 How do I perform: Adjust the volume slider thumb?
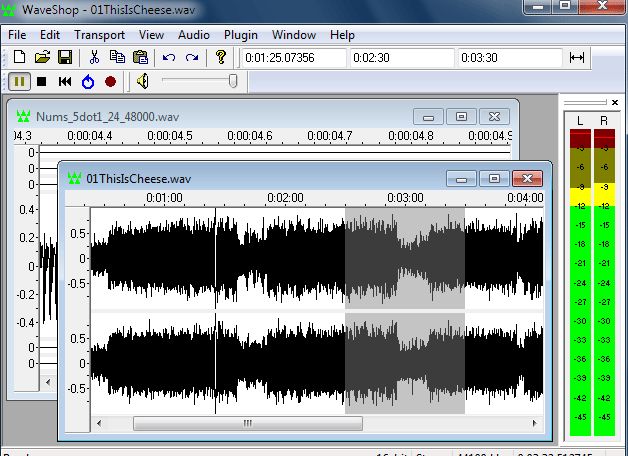pos(233,81)
